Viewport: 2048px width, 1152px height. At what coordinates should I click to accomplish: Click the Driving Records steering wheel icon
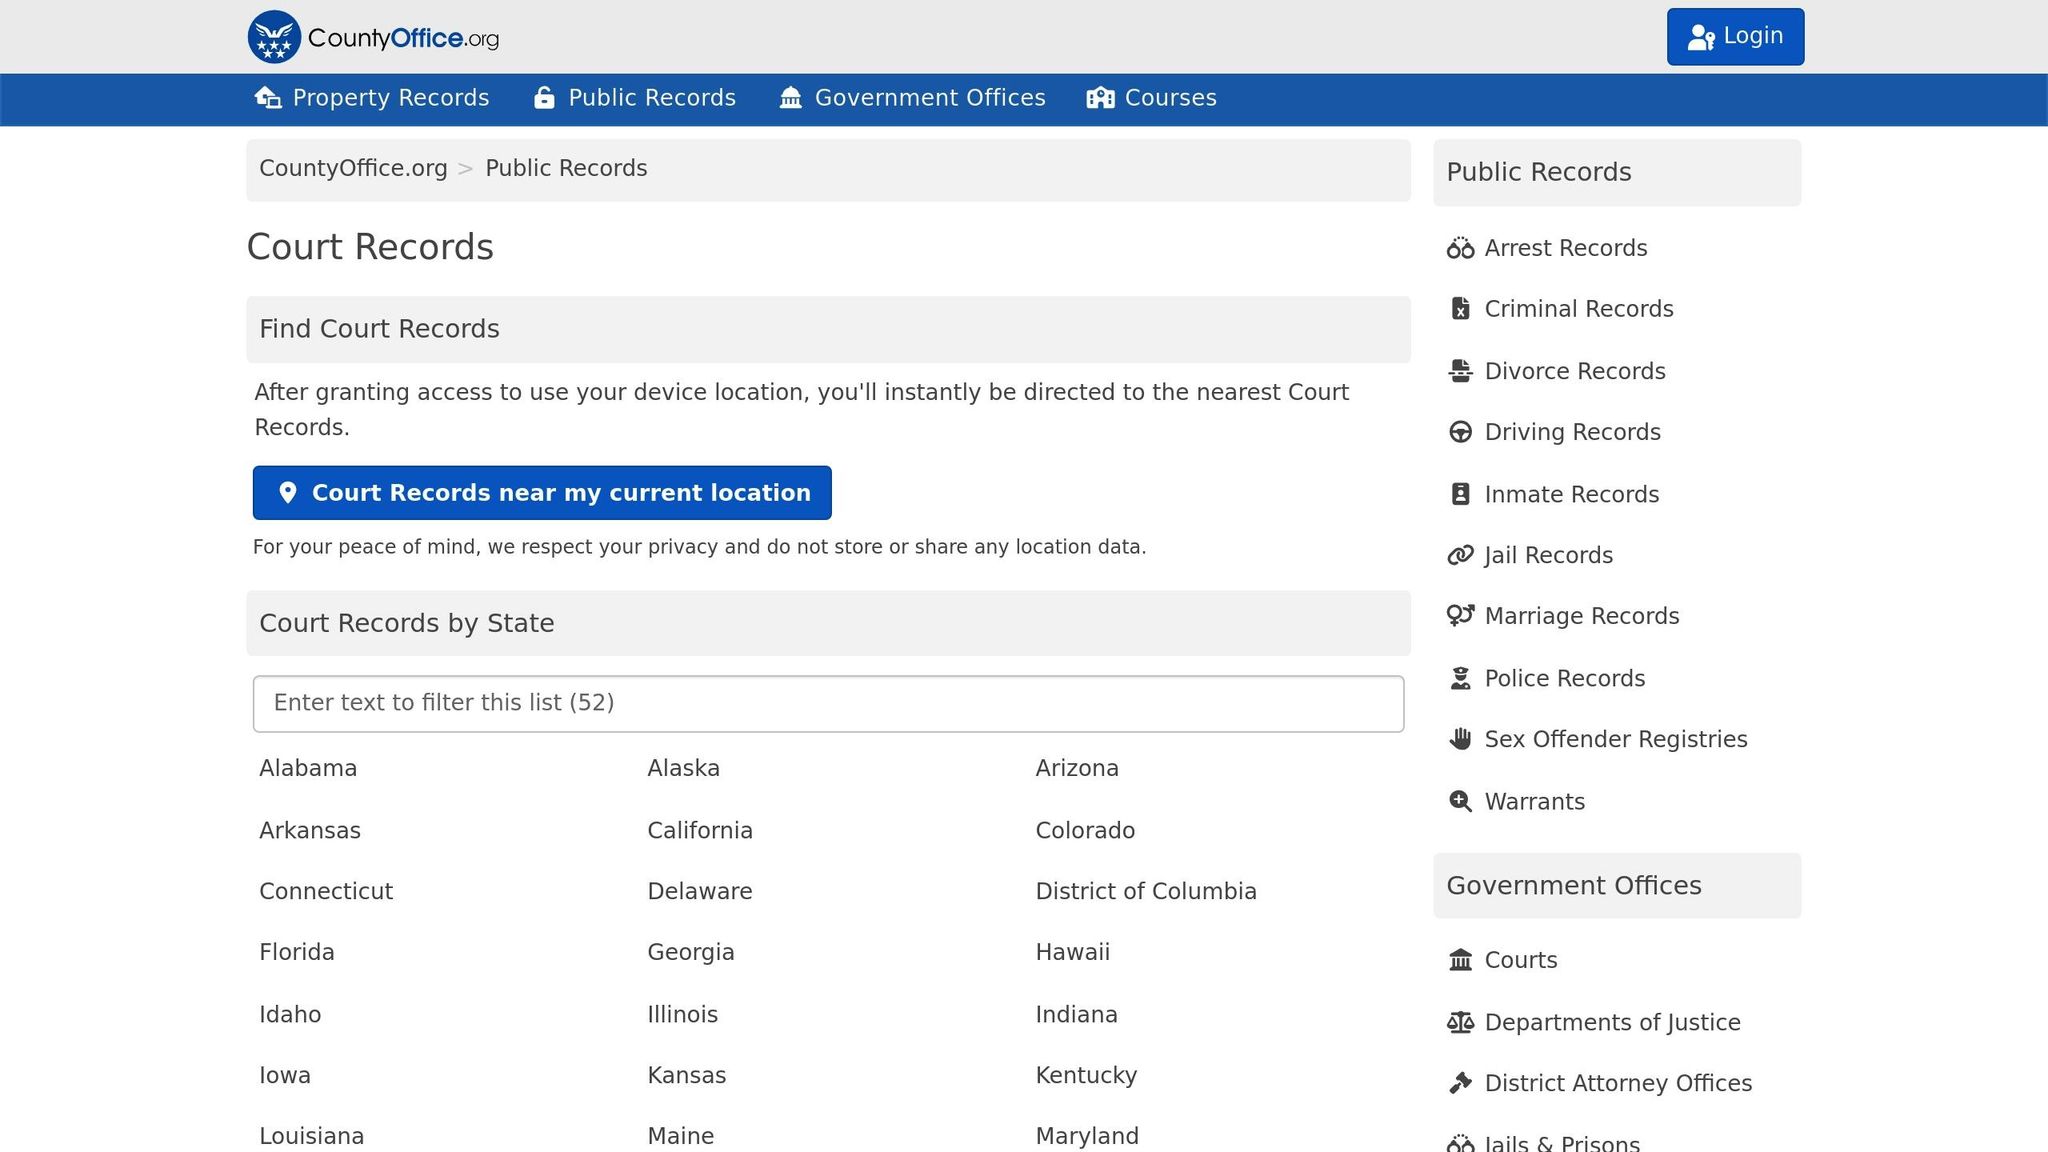[1460, 432]
